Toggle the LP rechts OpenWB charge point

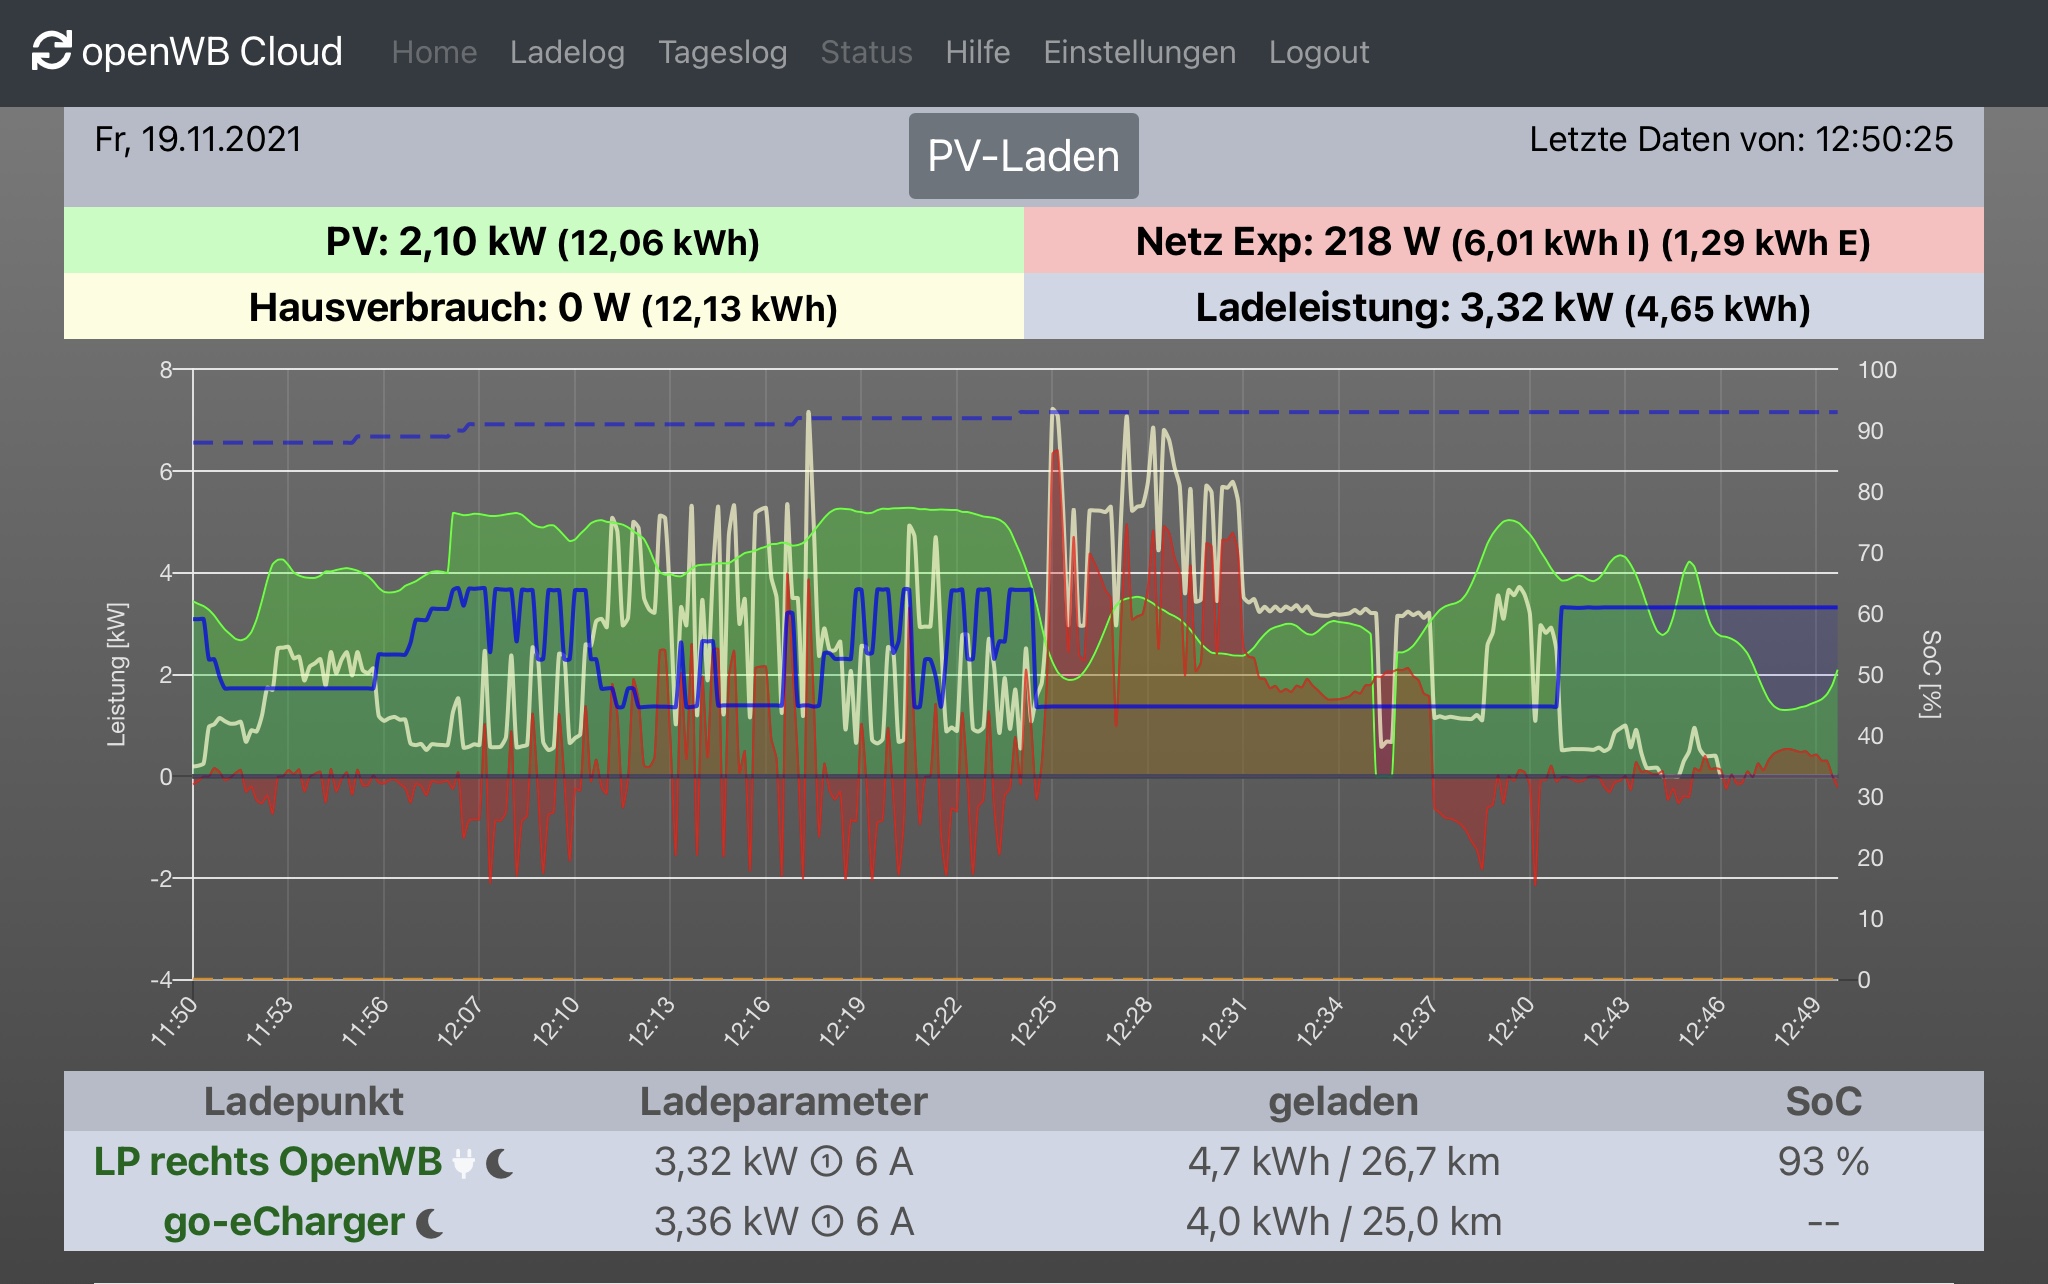coord(268,1162)
